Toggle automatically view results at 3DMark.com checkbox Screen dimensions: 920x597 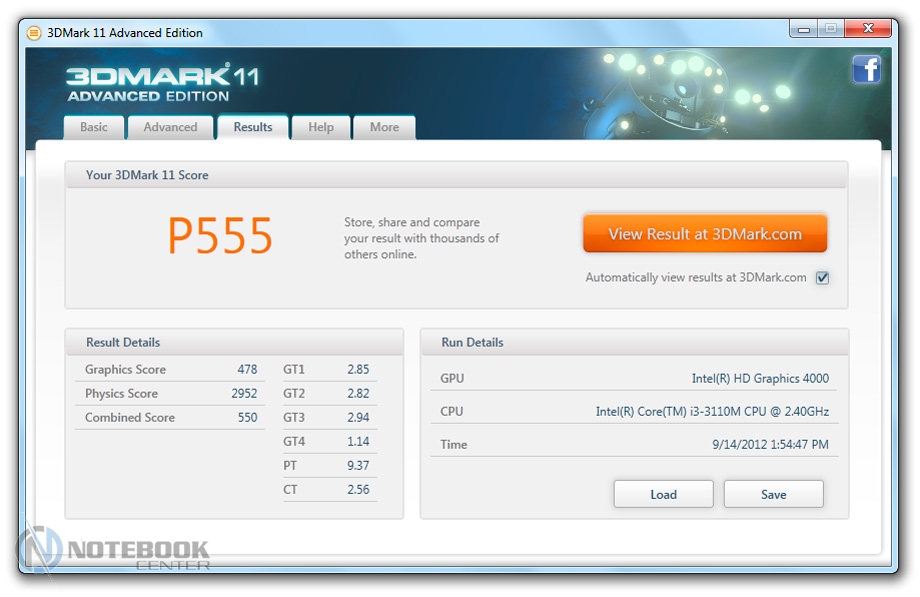[x=822, y=278]
